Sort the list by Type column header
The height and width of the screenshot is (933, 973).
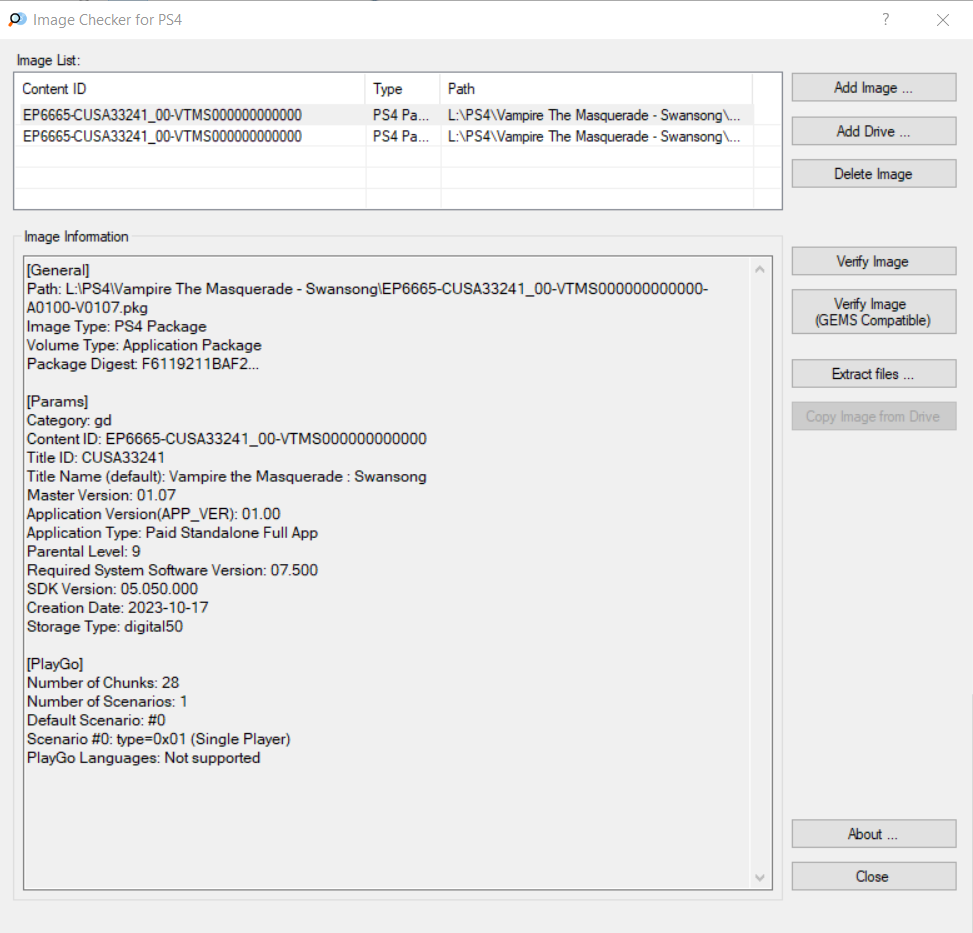[402, 89]
